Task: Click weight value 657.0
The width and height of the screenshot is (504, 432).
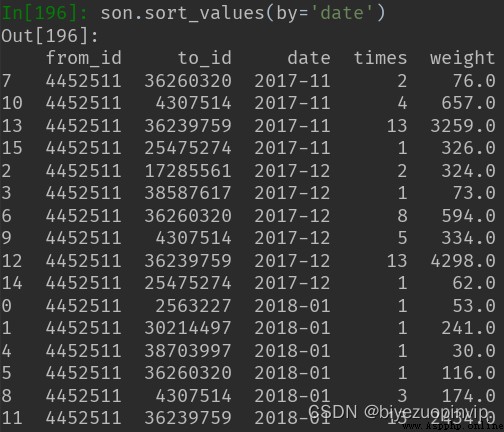Action: click(x=468, y=103)
